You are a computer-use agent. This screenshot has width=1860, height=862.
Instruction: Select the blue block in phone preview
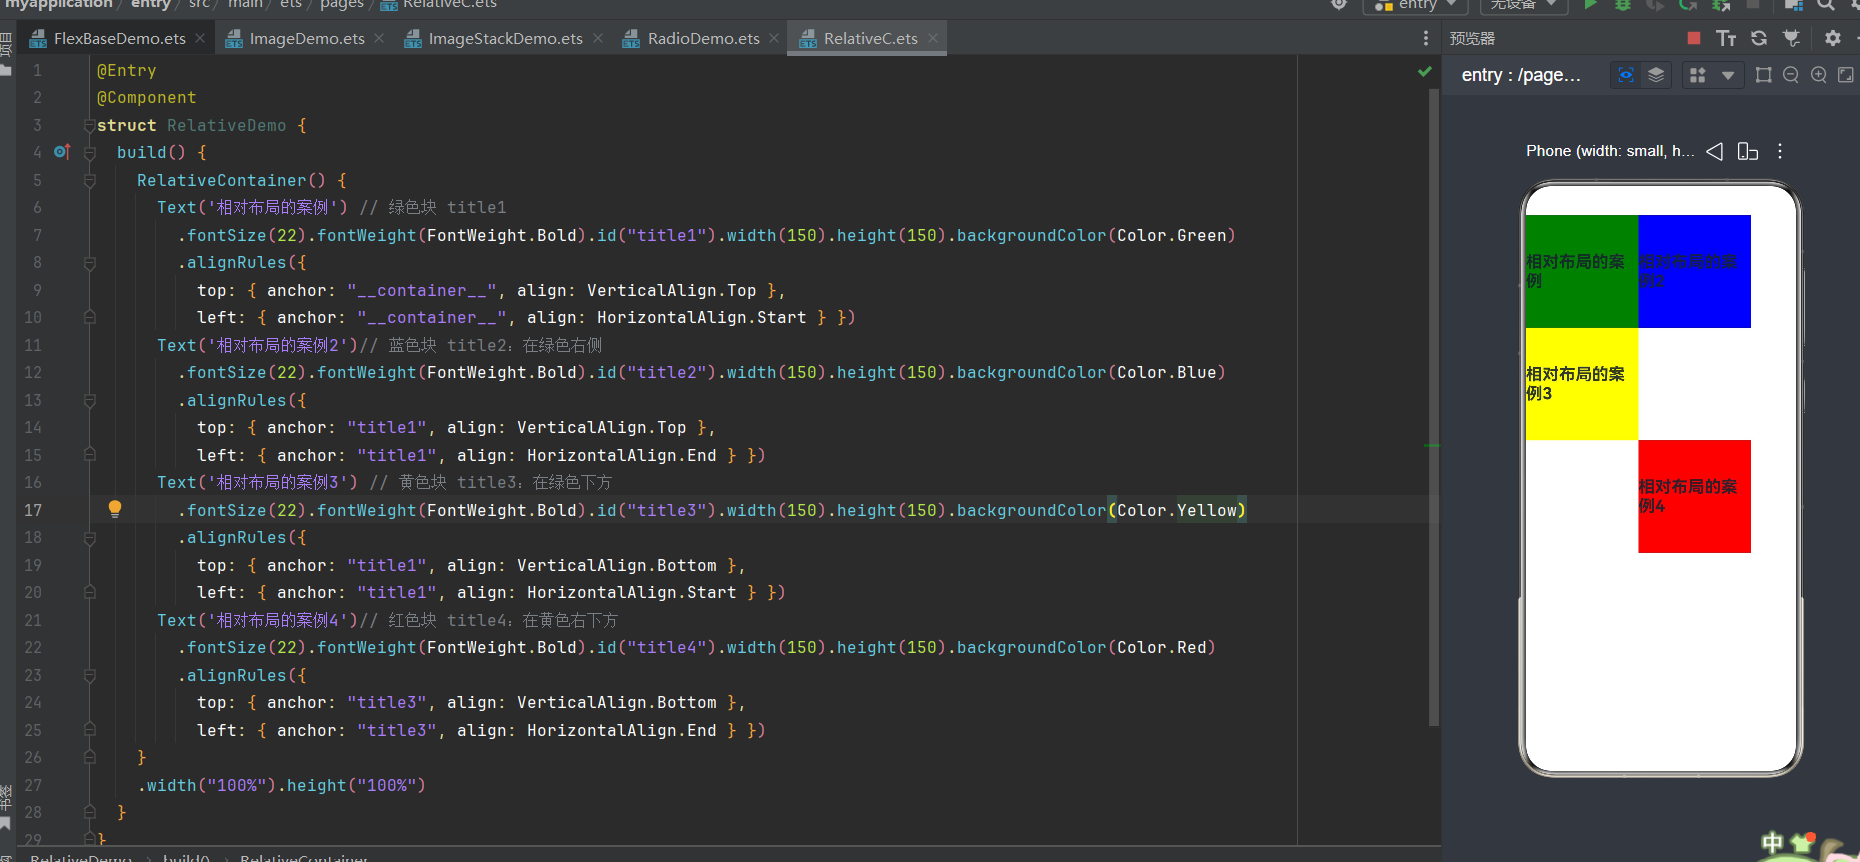pos(1694,271)
